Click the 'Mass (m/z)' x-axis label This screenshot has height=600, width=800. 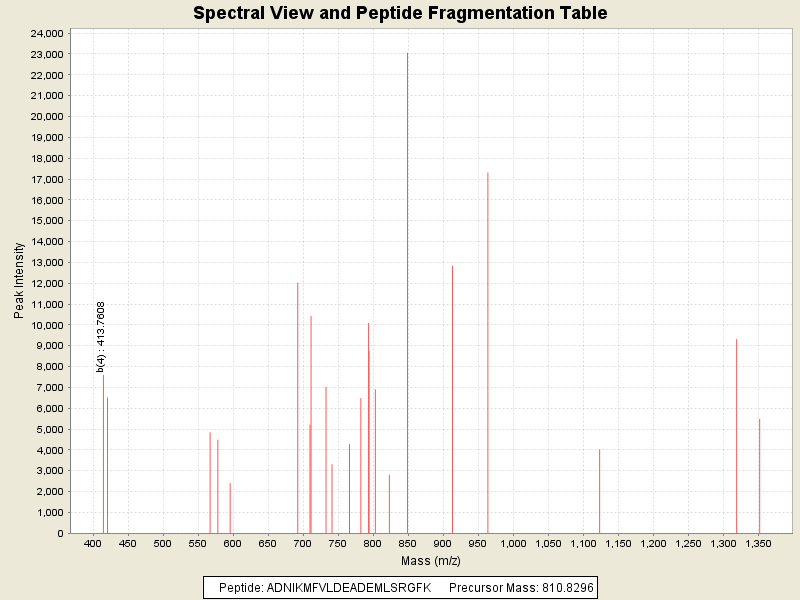tap(430, 560)
